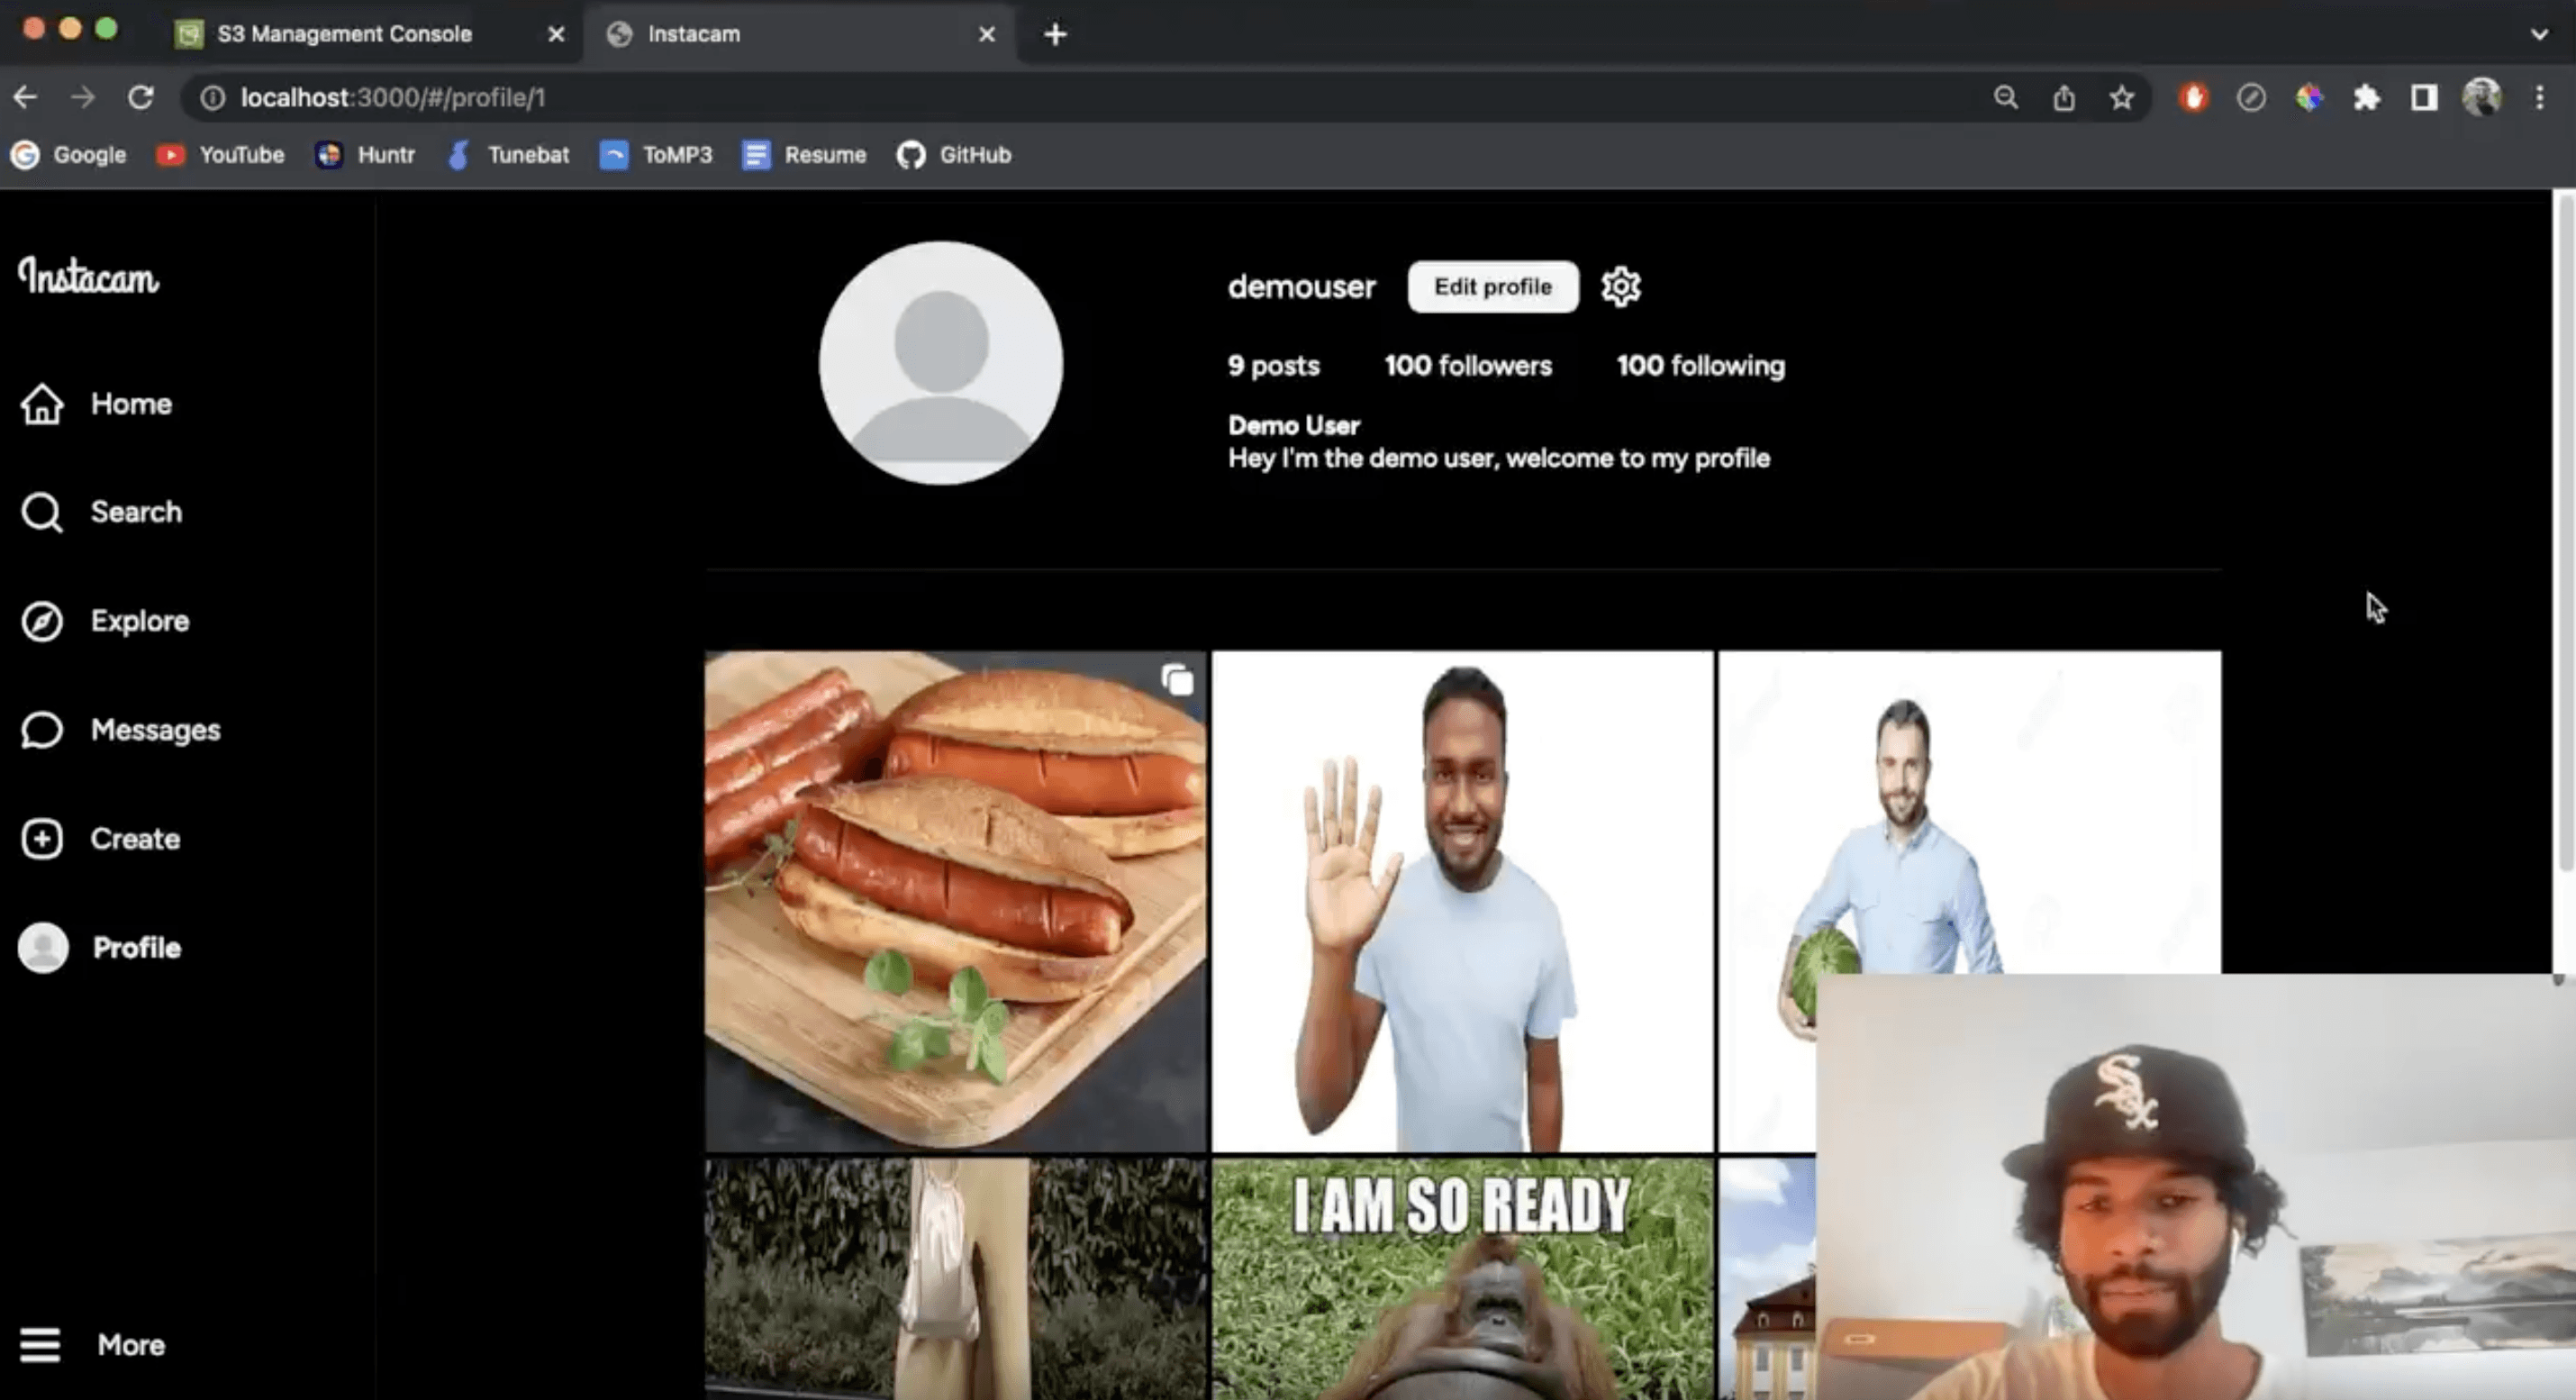Open the Tunebat bookmark
Image resolution: width=2576 pixels, height=1400 pixels.
click(508, 155)
